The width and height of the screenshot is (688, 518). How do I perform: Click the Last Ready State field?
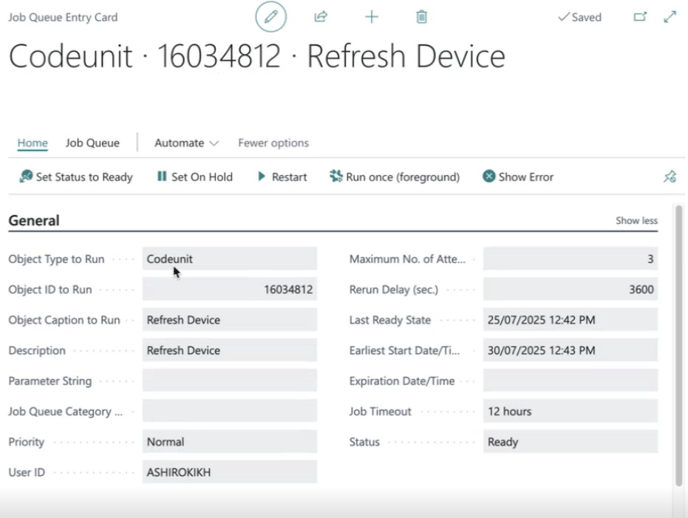click(570, 320)
